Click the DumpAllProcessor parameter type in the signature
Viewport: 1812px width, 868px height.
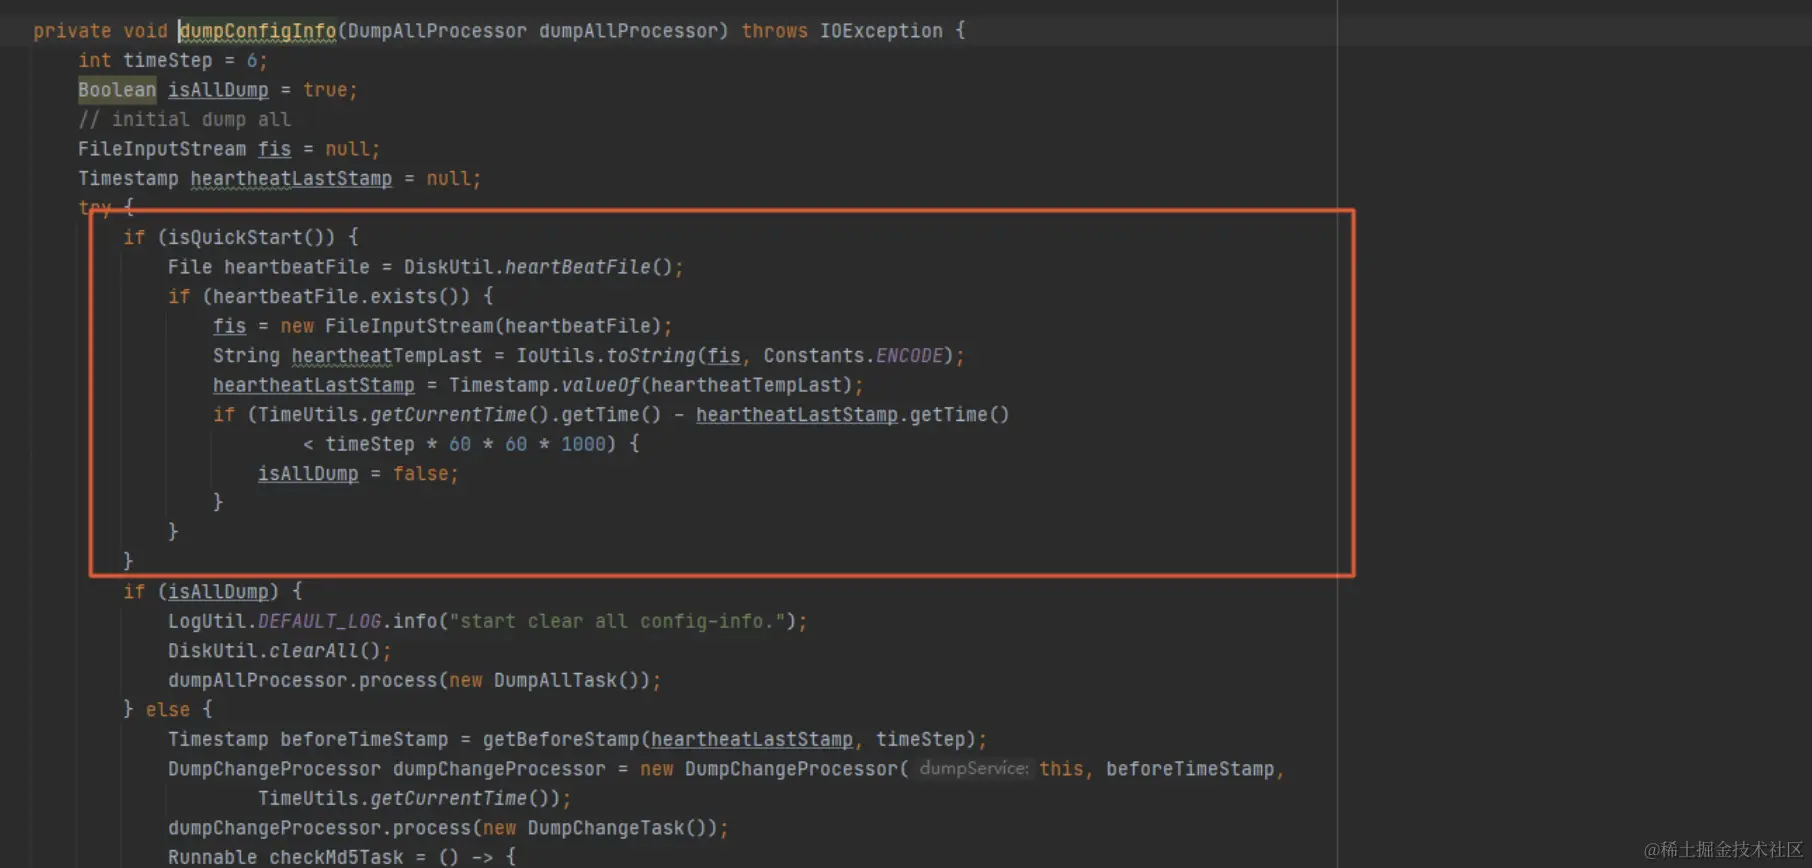pyautogui.click(x=437, y=31)
